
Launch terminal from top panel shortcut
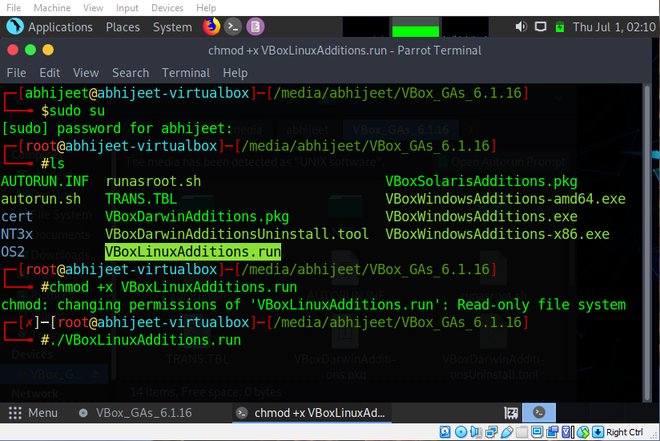(233, 27)
